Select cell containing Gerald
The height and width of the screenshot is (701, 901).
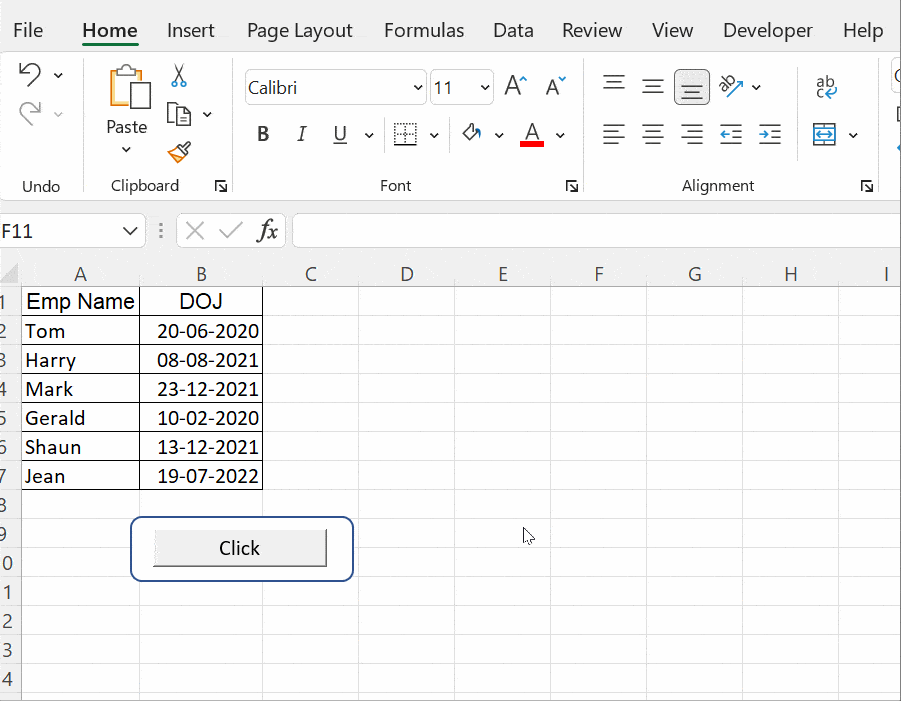click(80, 418)
